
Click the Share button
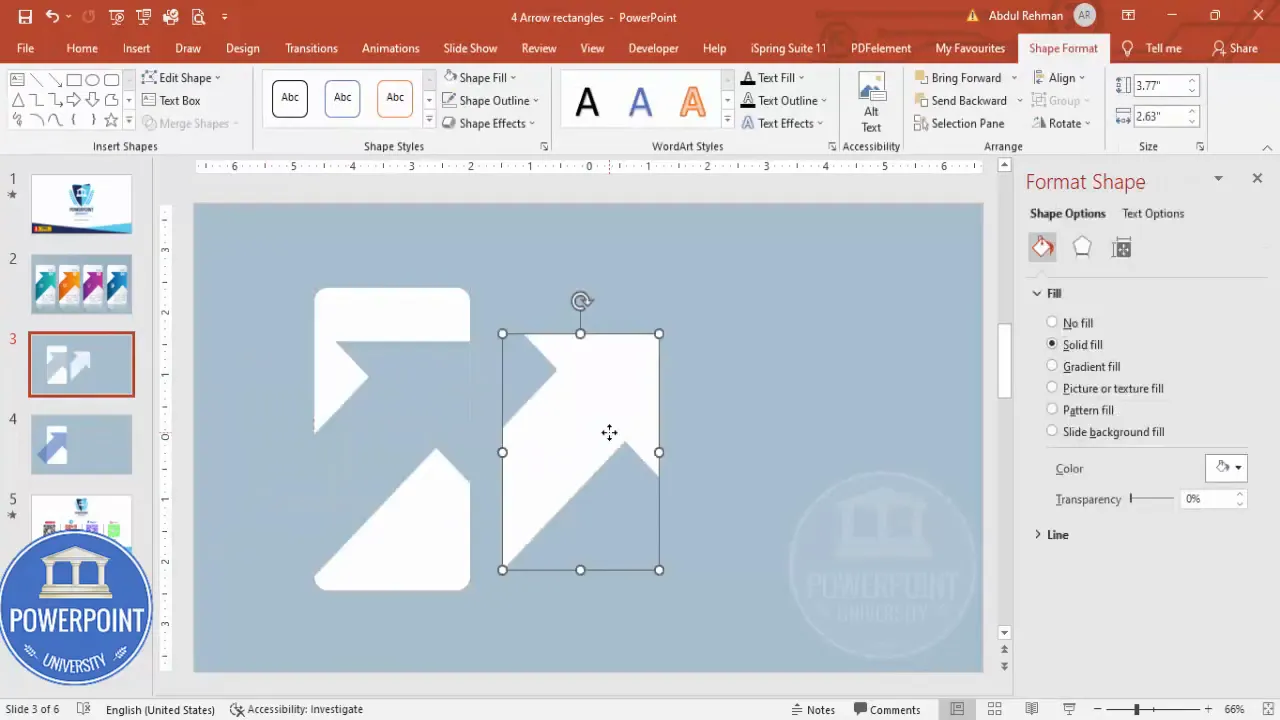(1234, 48)
